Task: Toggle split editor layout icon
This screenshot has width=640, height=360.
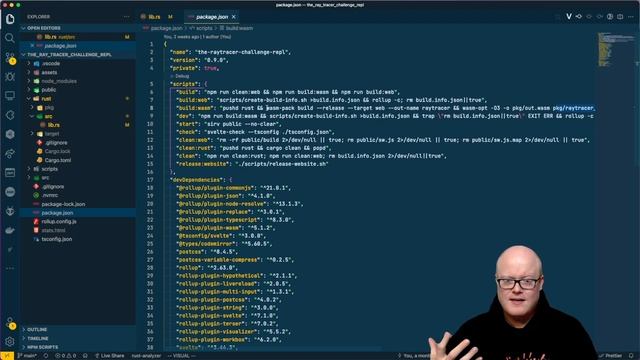Action: coord(620,17)
